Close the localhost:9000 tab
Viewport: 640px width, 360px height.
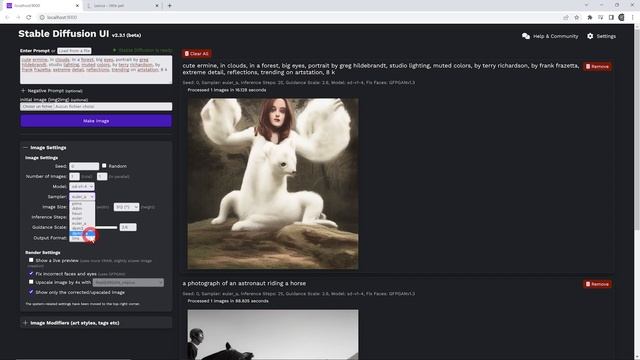tap(77, 6)
